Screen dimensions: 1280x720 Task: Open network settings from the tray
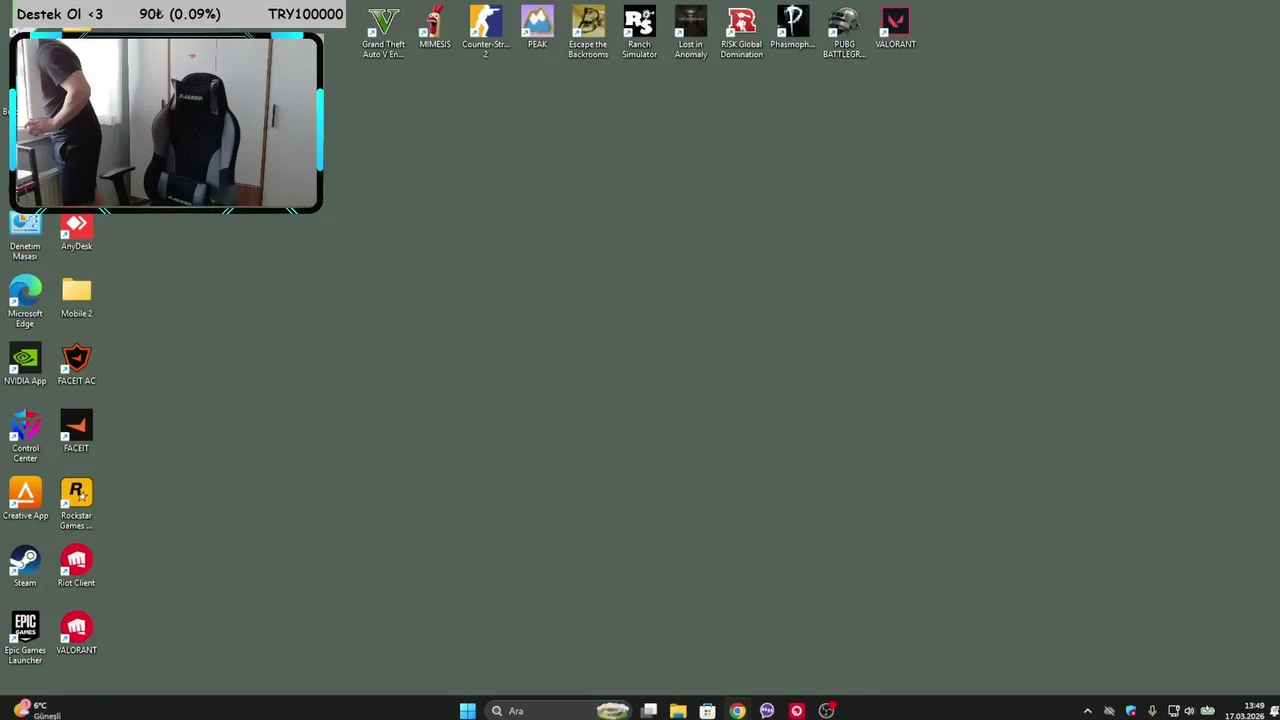coord(1173,711)
